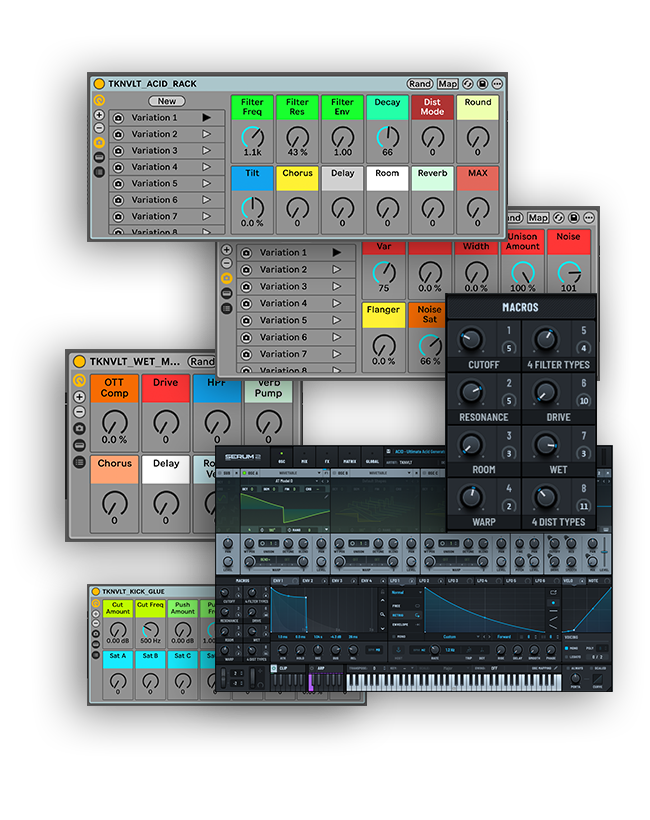Toggle the ARP power button in Serum
This screenshot has height=820, width=650.
(312, 668)
